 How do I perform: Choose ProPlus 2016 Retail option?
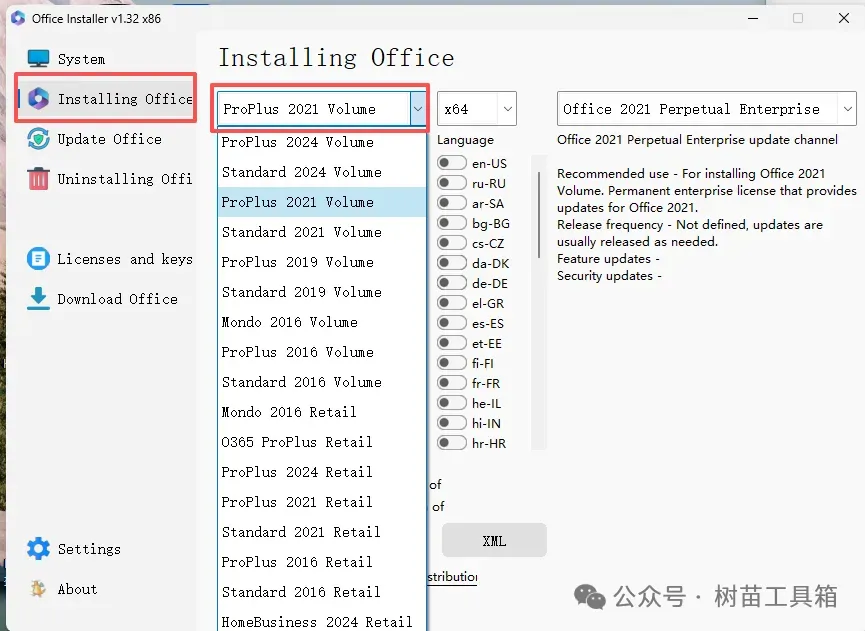click(x=322, y=562)
